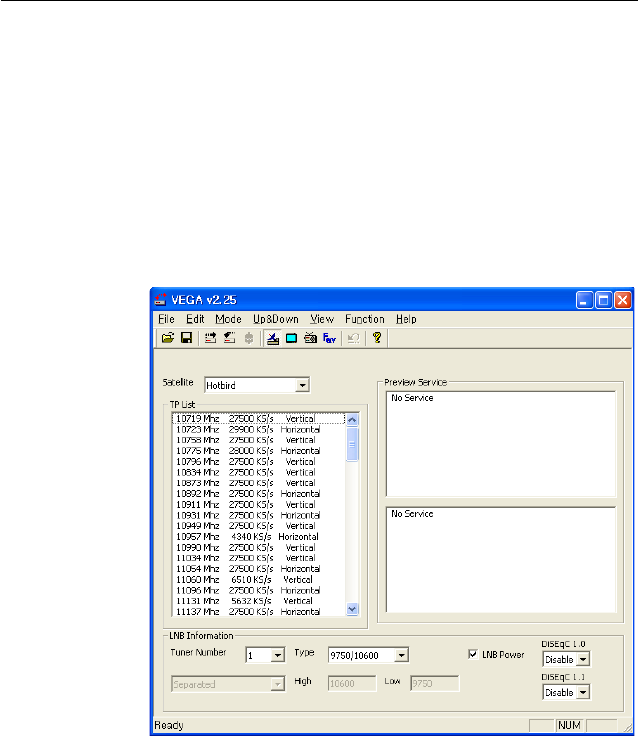The image size is (638, 736).
Task: Maximize the VEGA v2.25 window
Action: tap(604, 300)
